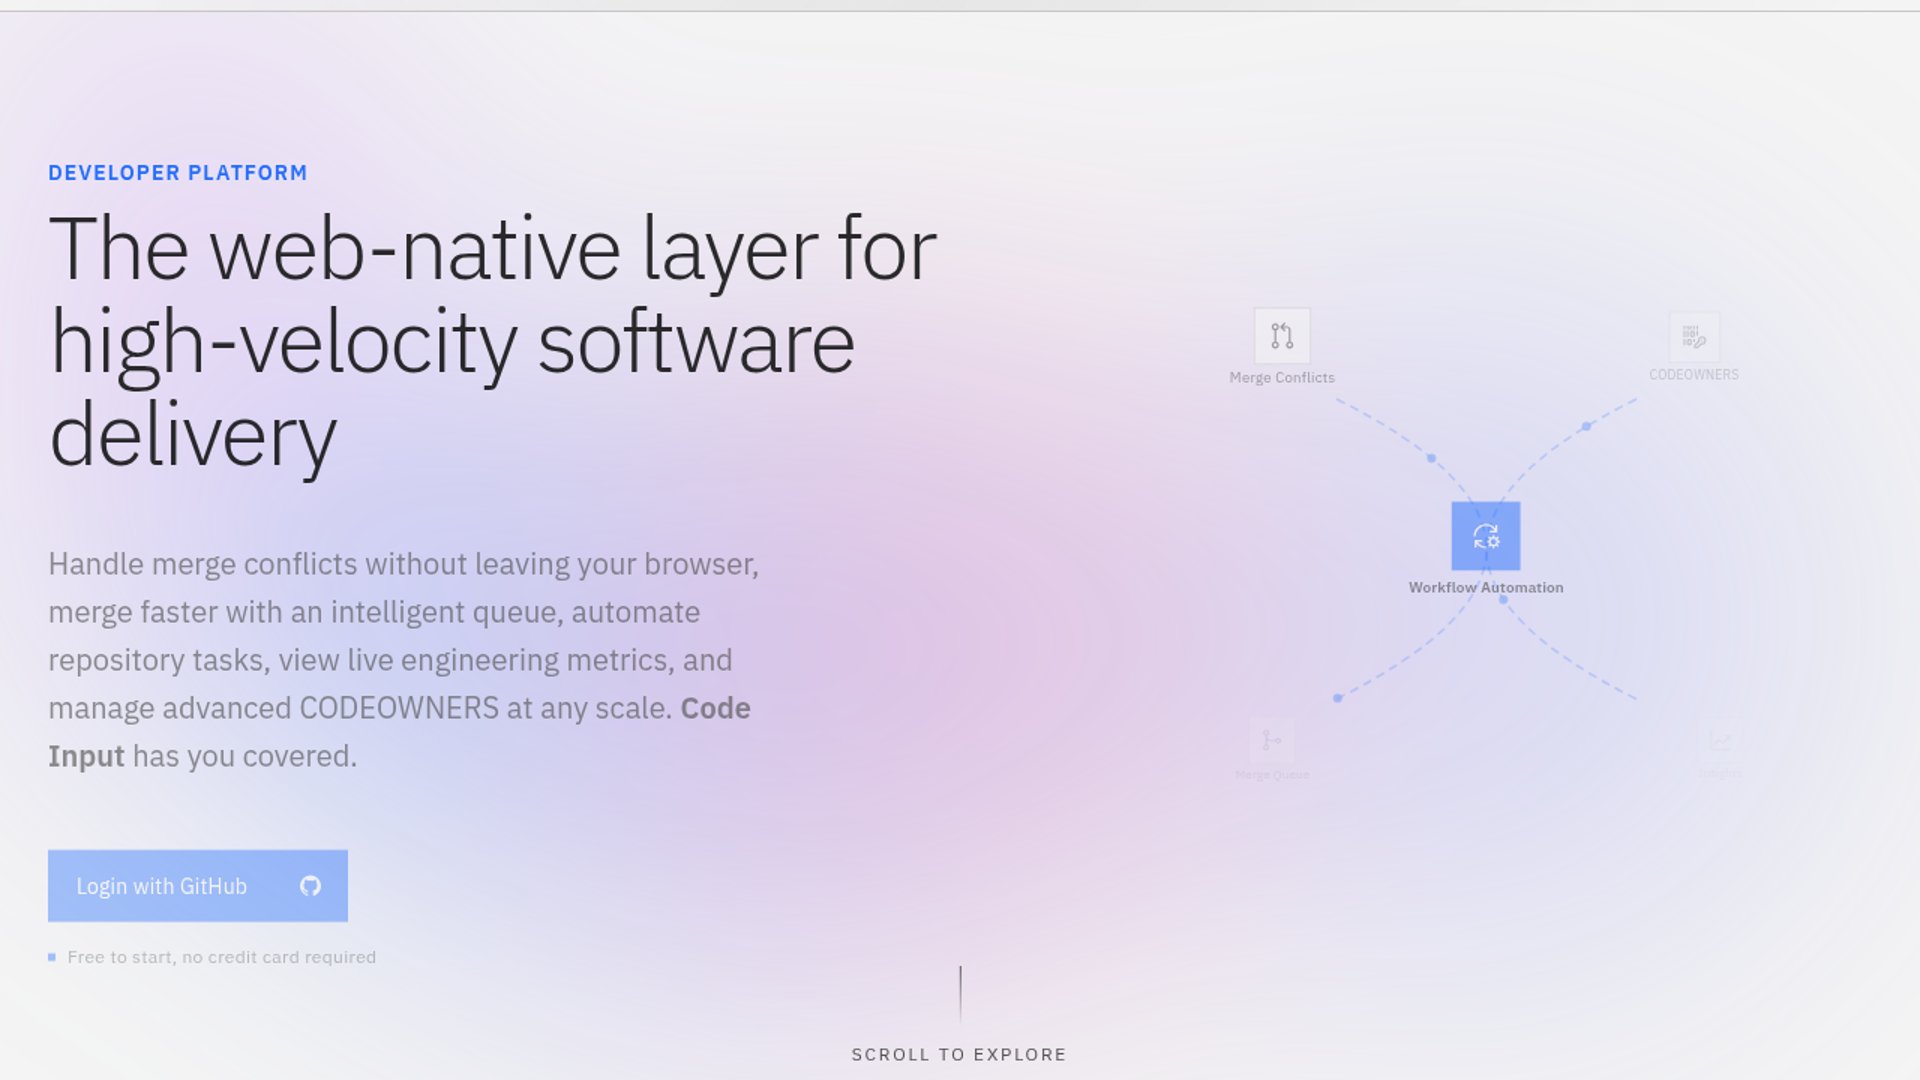Screen dimensions: 1920x1080
Task: Click the vertical scroll indicator line
Action: (x=960, y=992)
